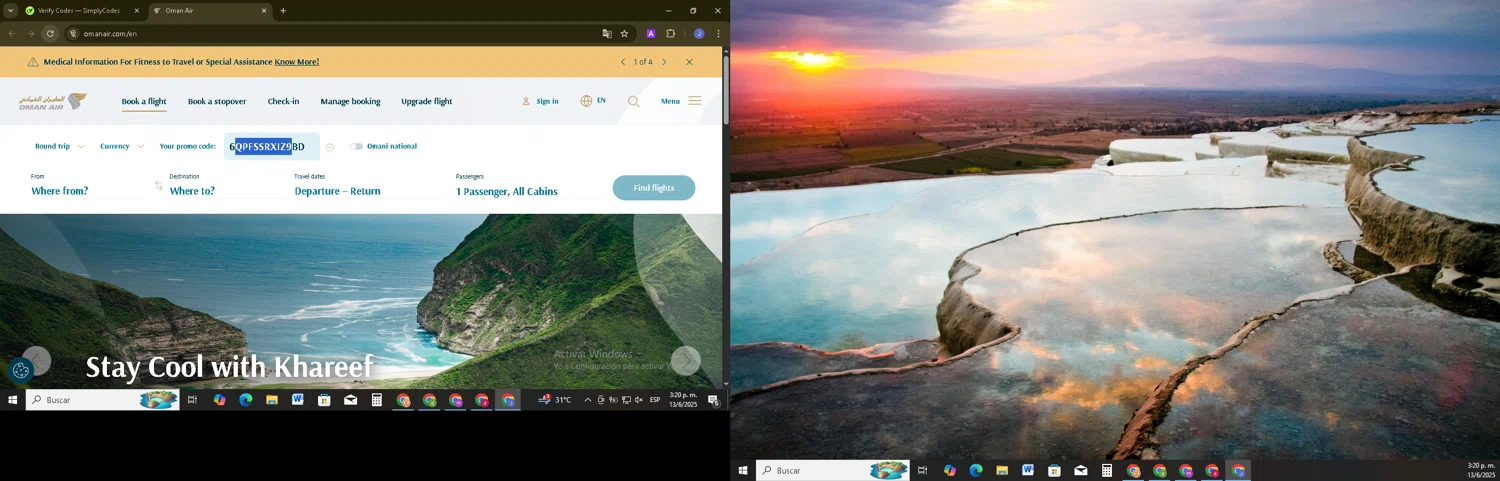Open the cookie settings badge
Viewport: 1500px width, 481px height.
[21, 371]
